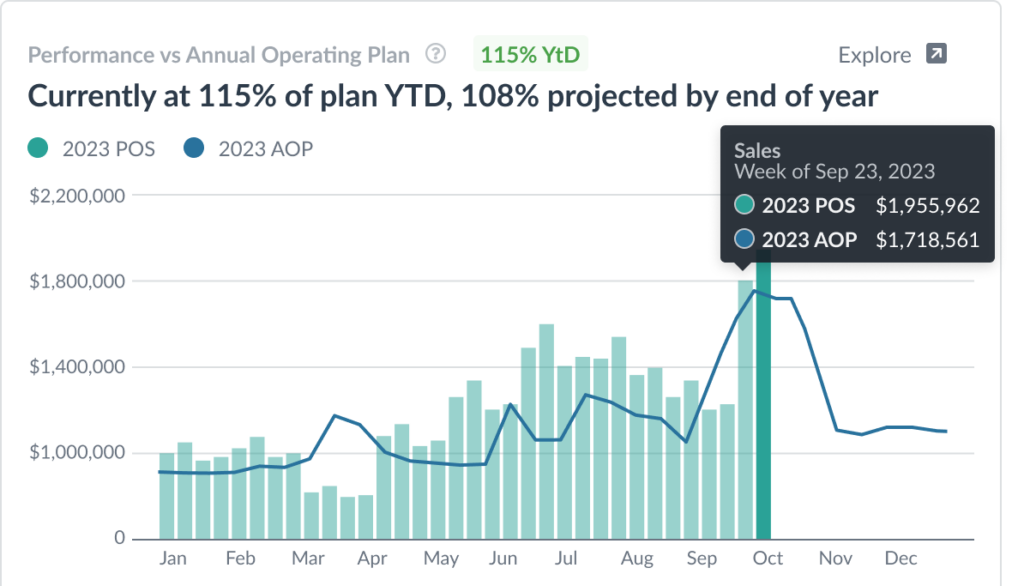The image size is (1024, 586).
Task: Select the teal 2023 POS legend dot
Action: pos(37,148)
